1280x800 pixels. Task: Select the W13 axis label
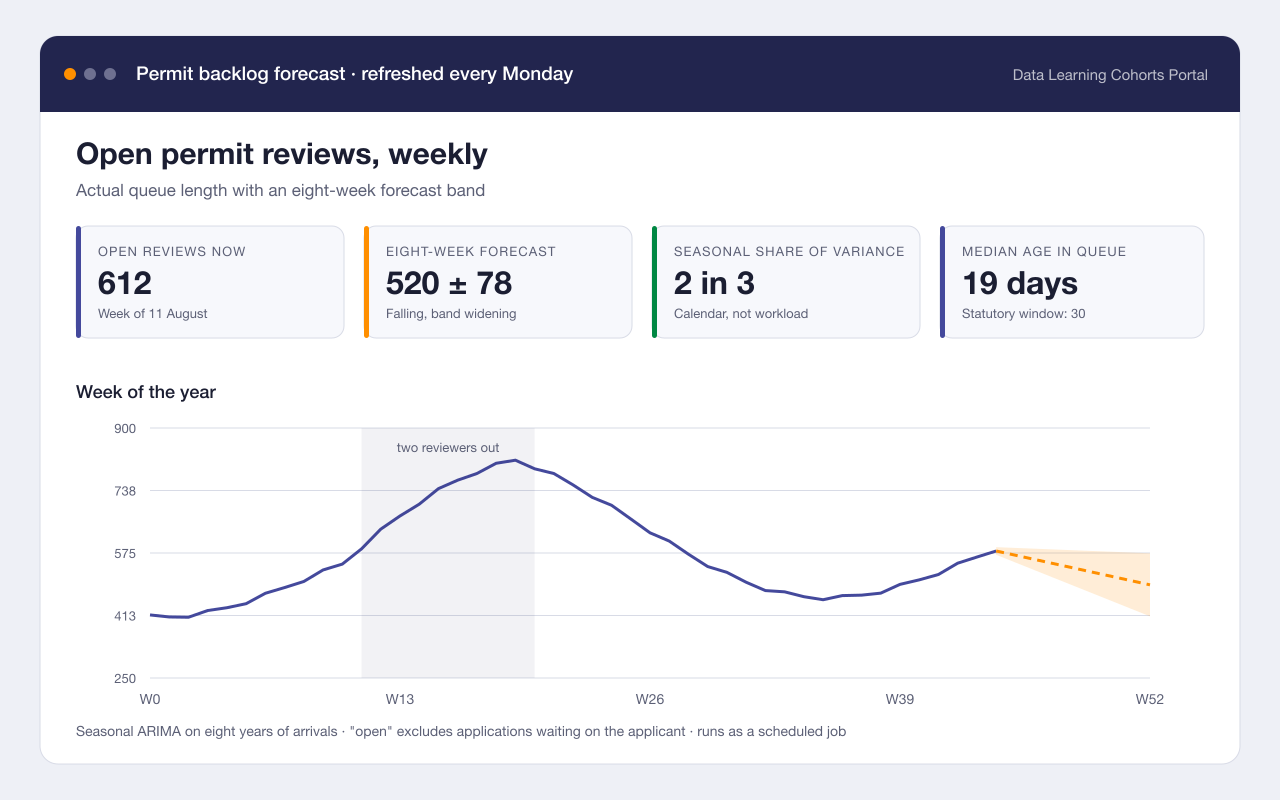tap(400, 700)
